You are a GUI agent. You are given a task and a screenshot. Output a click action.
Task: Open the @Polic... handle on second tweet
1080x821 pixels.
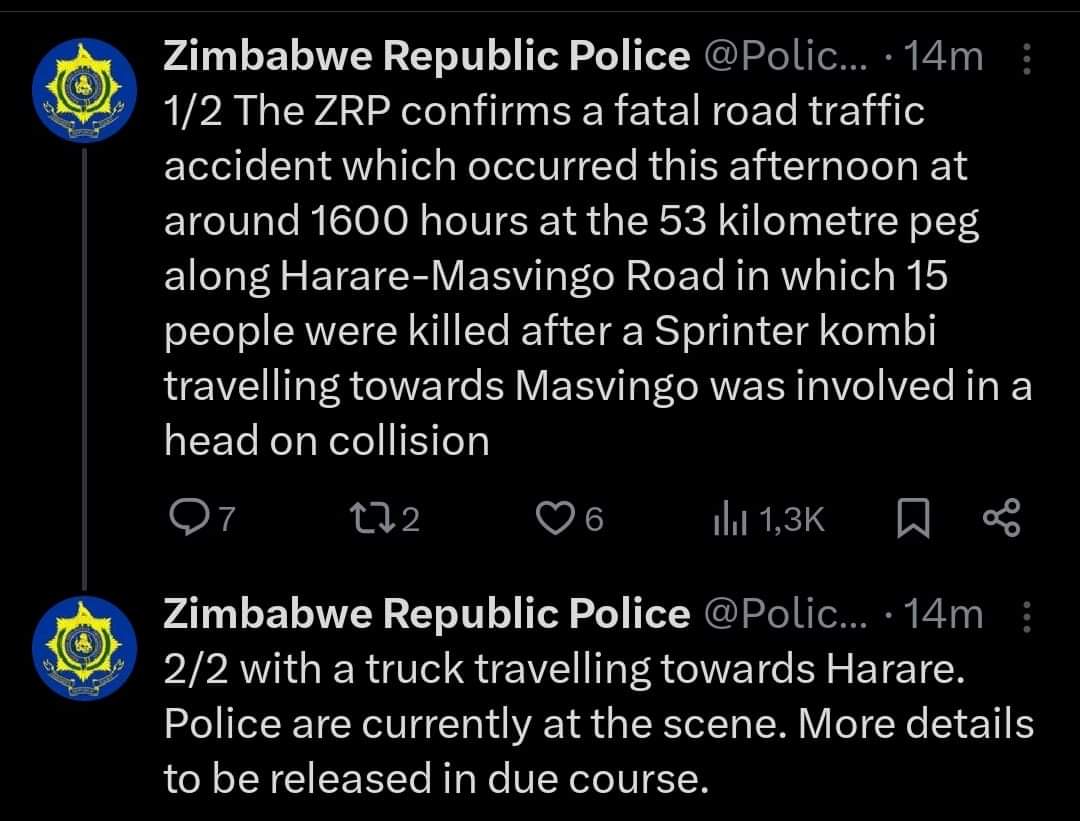[x=787, y=614]
